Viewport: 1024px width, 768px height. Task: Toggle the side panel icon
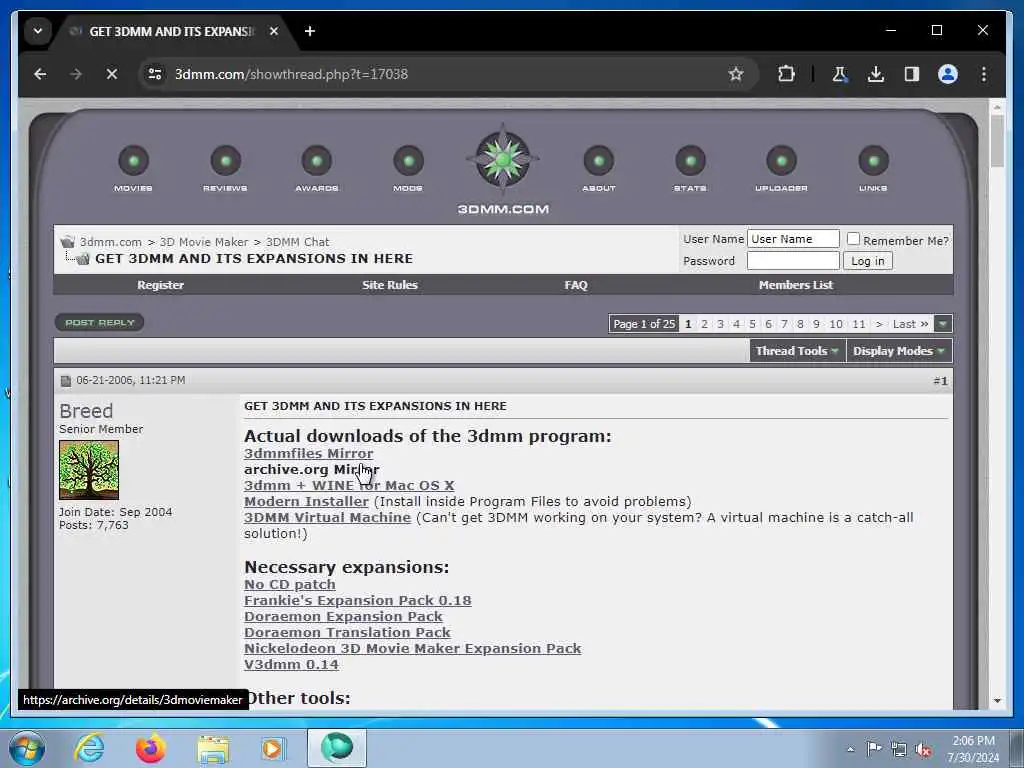[x=912, y=74]
